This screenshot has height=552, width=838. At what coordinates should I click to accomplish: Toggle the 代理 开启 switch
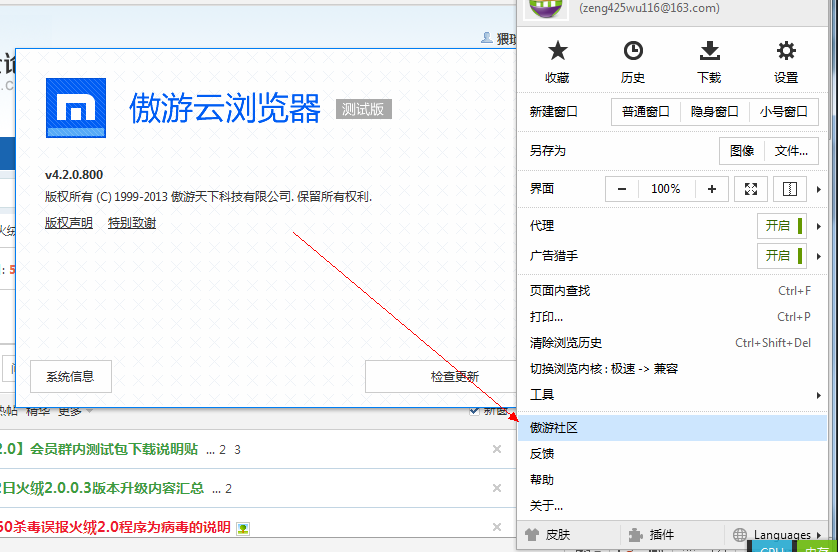coord(782,226)
